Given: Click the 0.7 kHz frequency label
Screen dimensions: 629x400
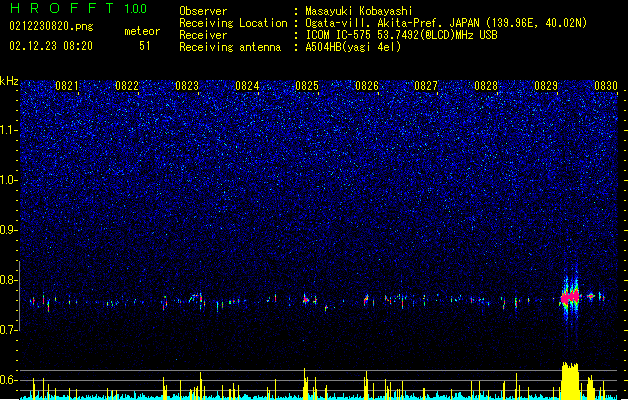Looking at the screenshot, I should click(9, 330).
